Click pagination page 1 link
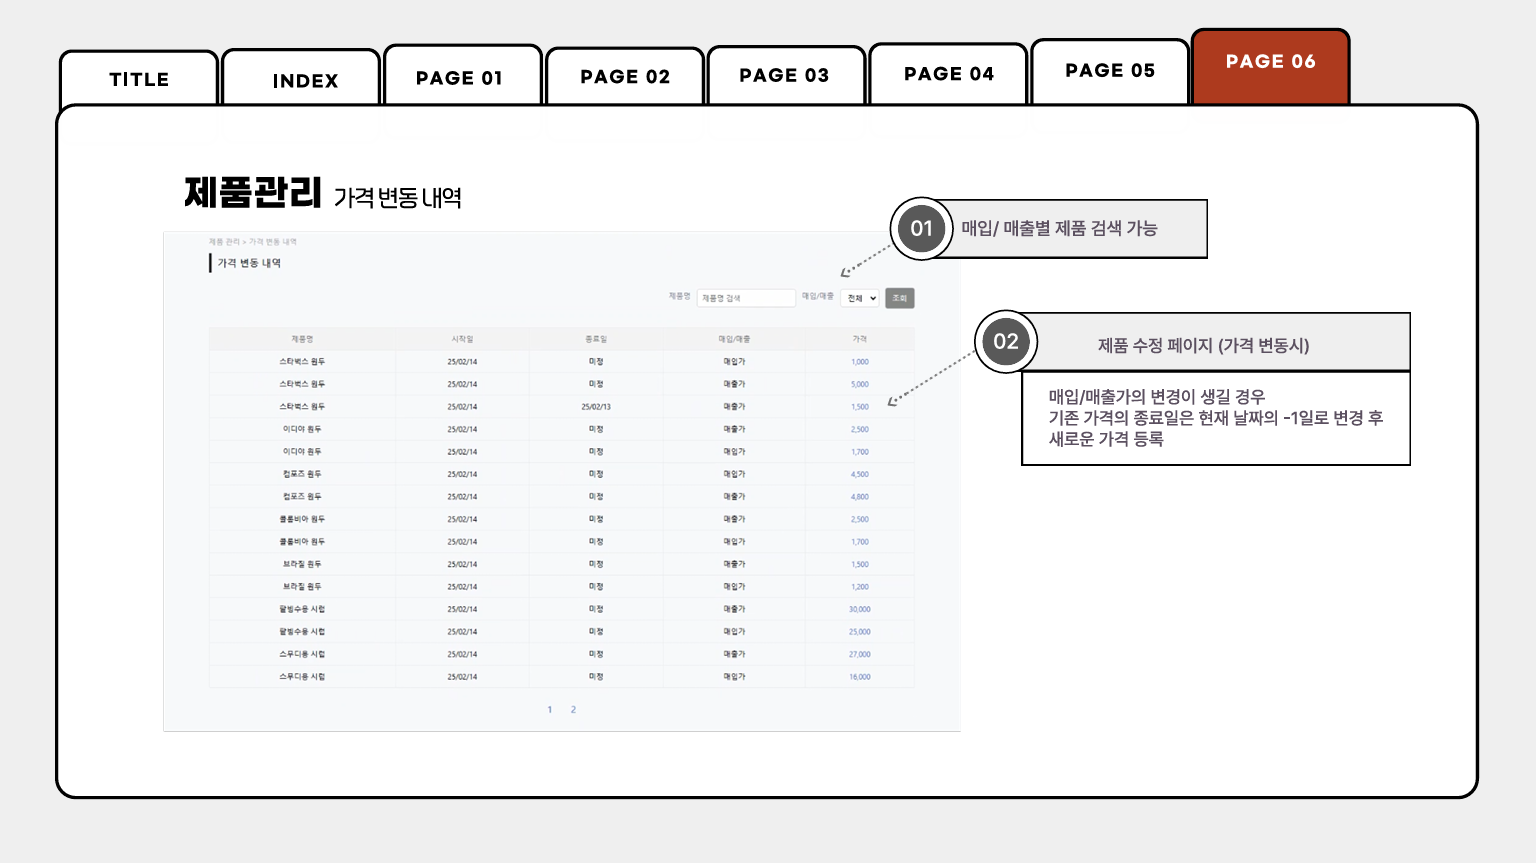 click(549, 710)
